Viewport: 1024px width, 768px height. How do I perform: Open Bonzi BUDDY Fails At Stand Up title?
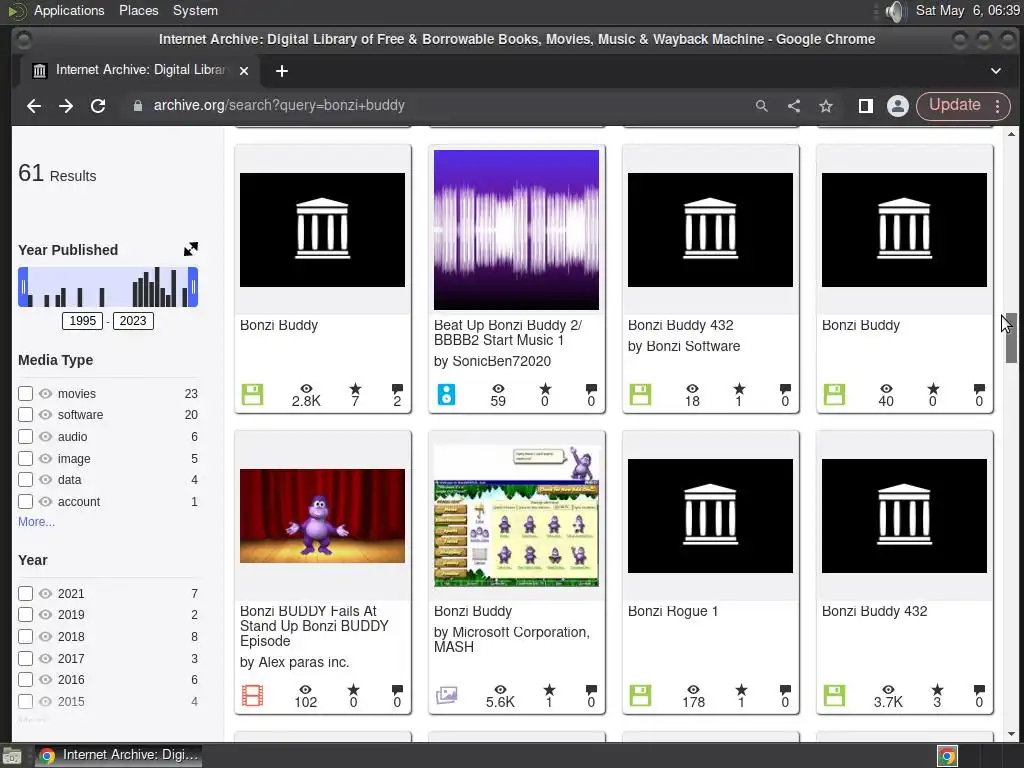(314, 626)
